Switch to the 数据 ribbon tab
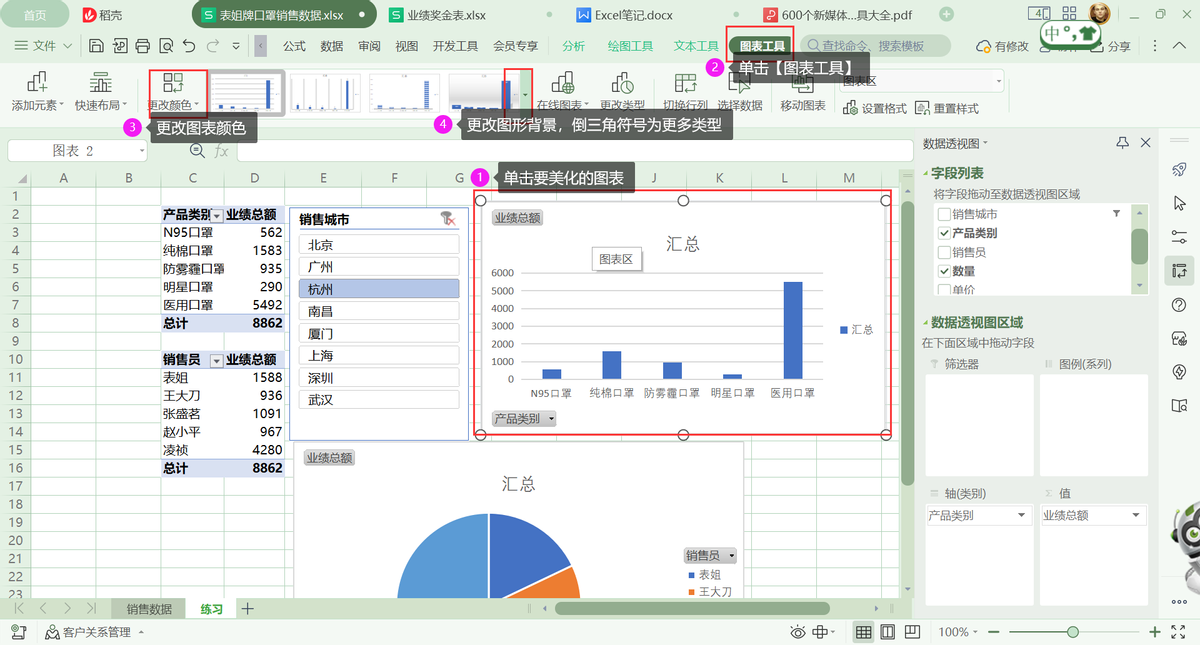Viewport: 1200px width, 645px height. [332, 46]
